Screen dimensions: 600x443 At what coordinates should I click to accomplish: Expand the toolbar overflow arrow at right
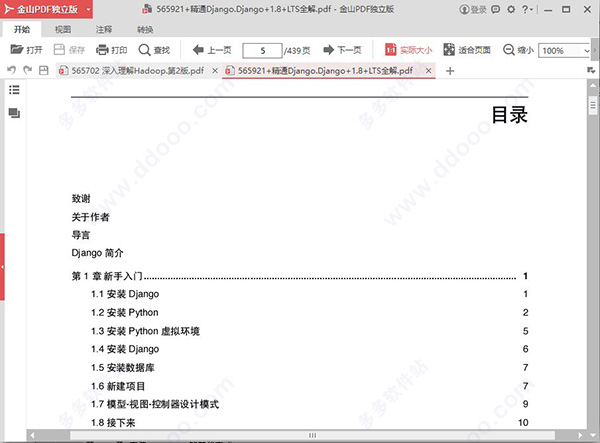[x=595, y=50]
